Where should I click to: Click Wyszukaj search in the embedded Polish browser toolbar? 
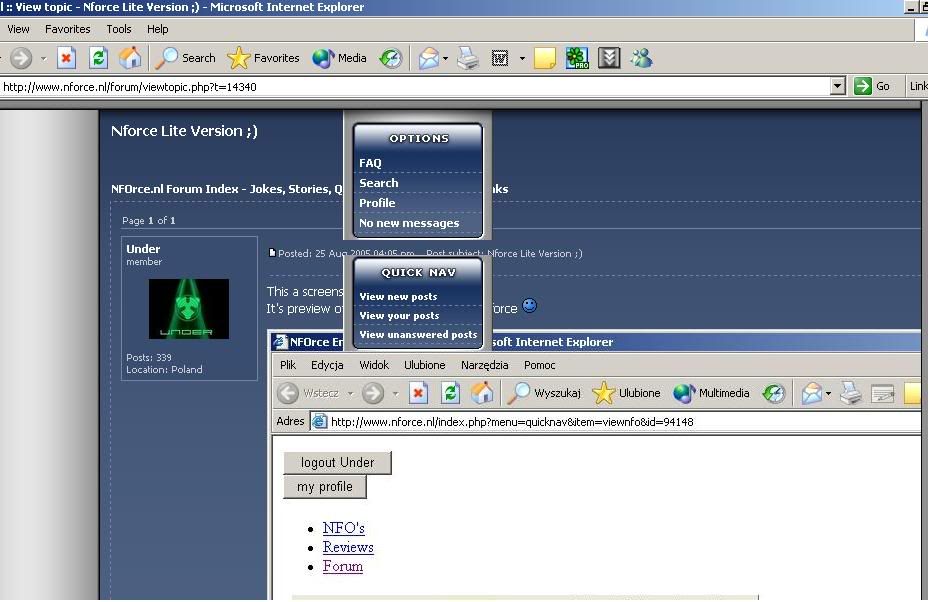click(544, 393)
